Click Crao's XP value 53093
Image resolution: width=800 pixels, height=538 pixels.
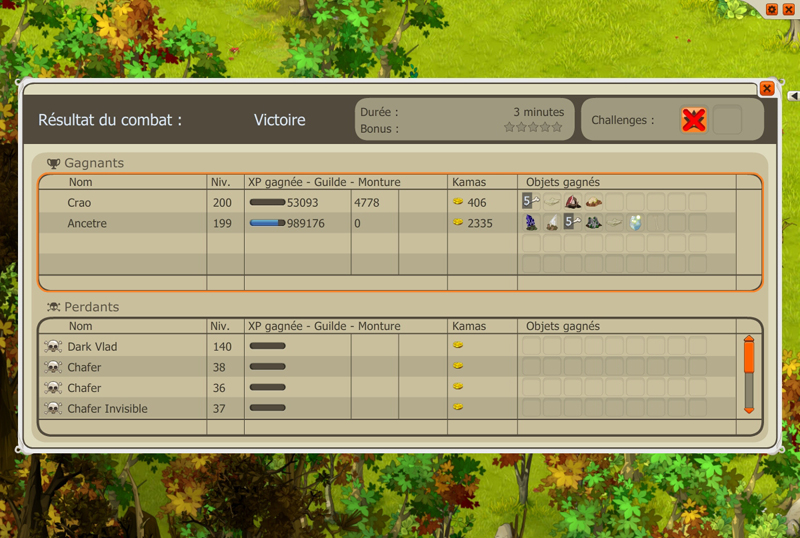[x=303, y=203]
